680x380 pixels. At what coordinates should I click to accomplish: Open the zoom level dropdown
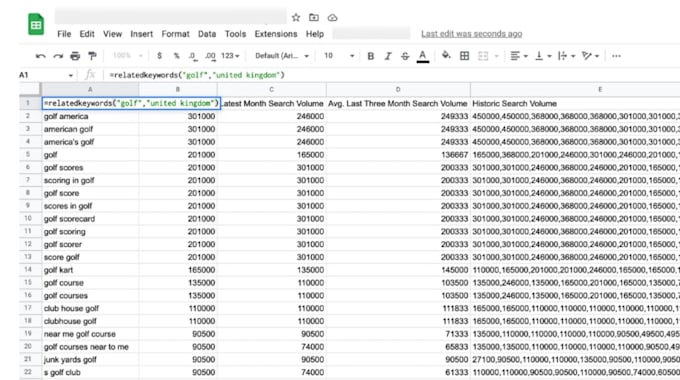click(128, 56)
